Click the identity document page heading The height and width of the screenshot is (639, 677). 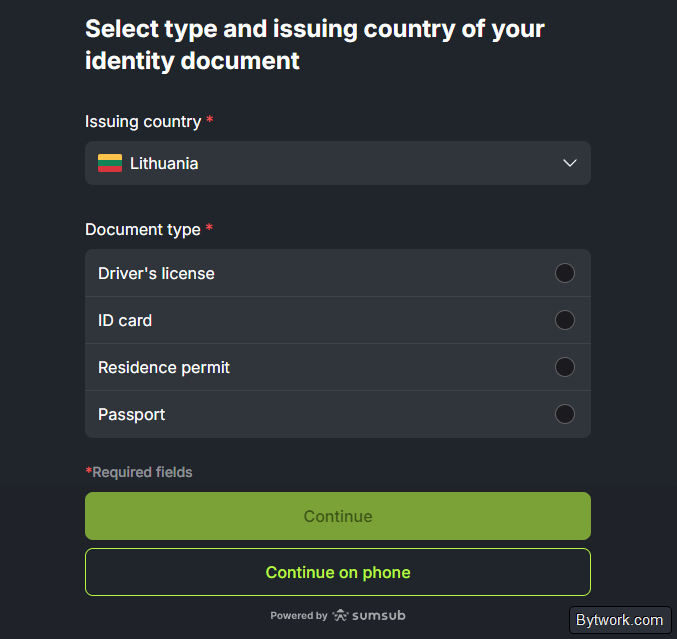tap(314, 44)
